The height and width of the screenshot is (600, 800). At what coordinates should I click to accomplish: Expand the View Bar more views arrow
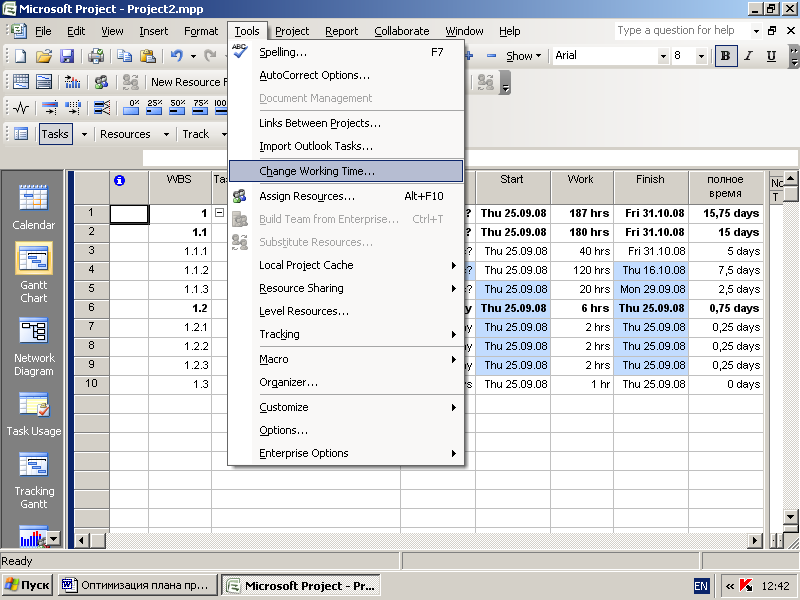pyautogui.click(x=53, y=538)
